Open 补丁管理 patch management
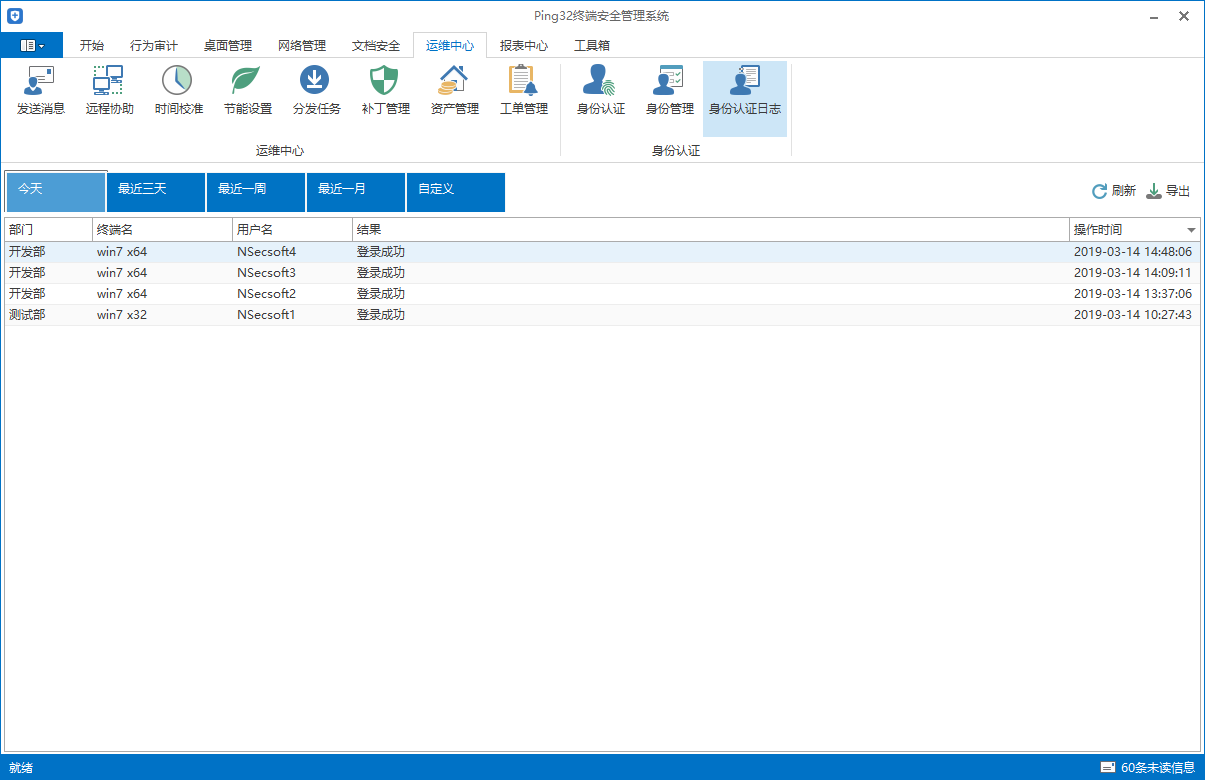This screenshot has height=780, width=1205. pos(385,92)
